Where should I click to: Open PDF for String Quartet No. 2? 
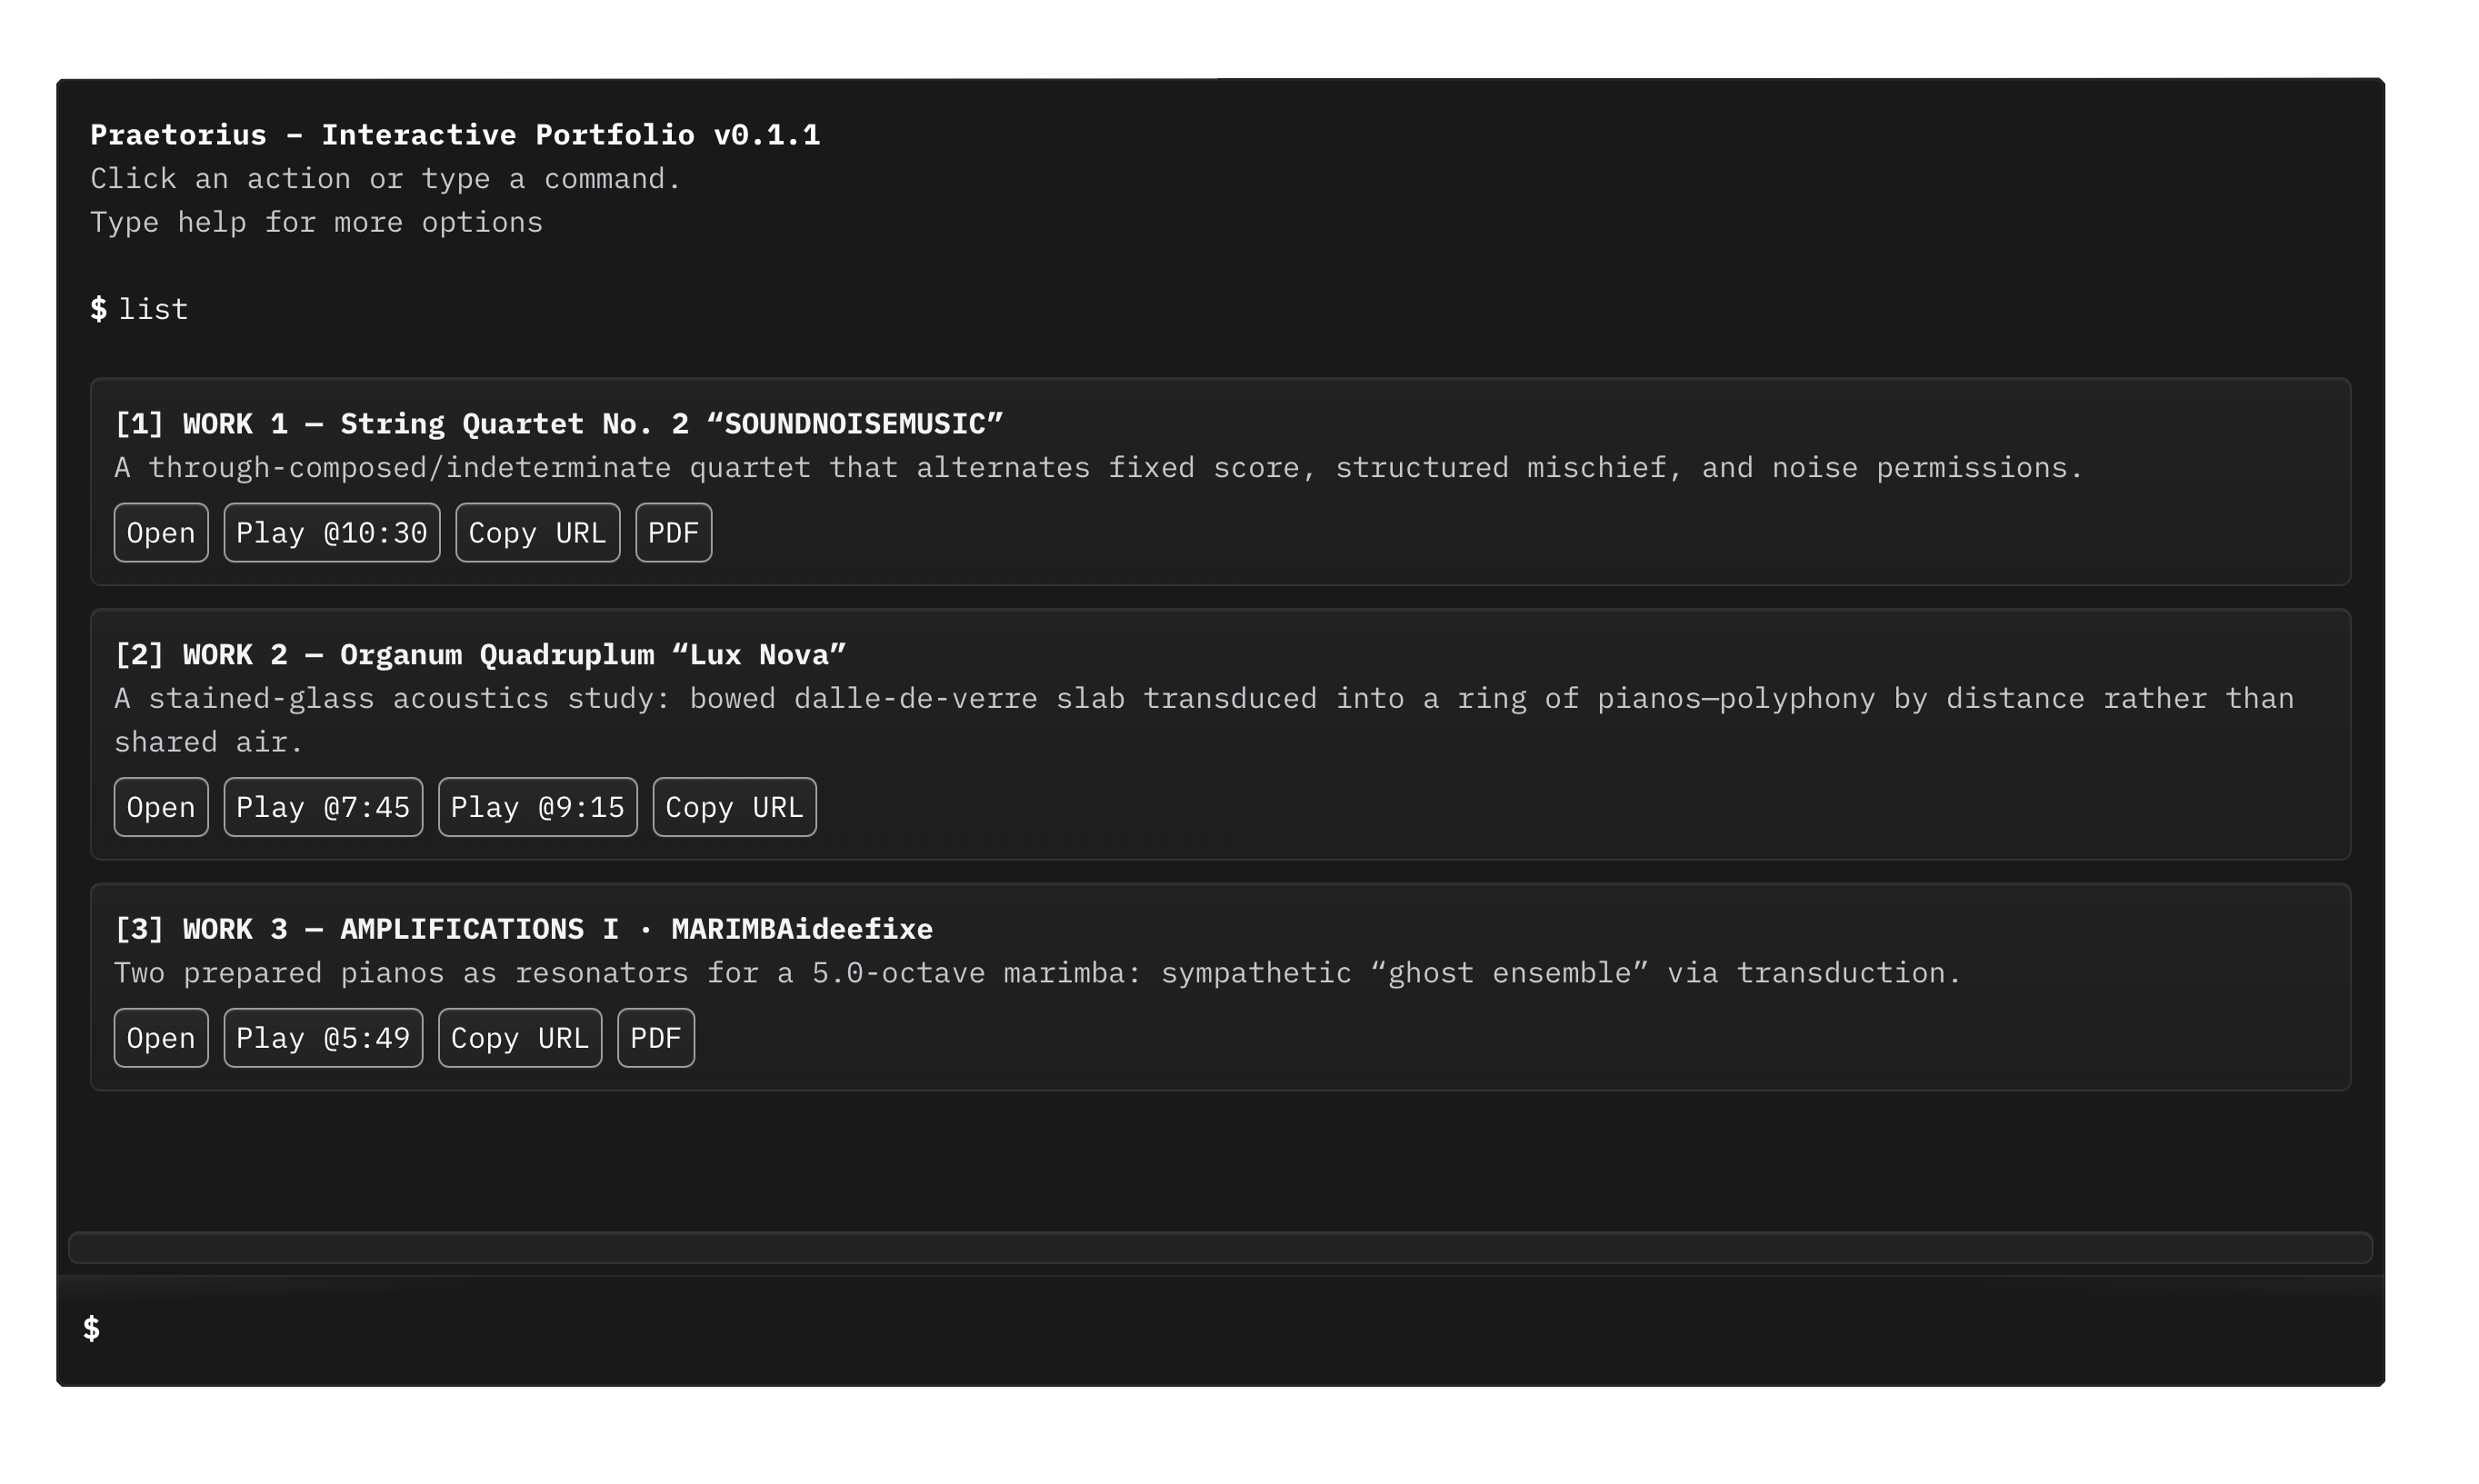click(x=673, y=533)
